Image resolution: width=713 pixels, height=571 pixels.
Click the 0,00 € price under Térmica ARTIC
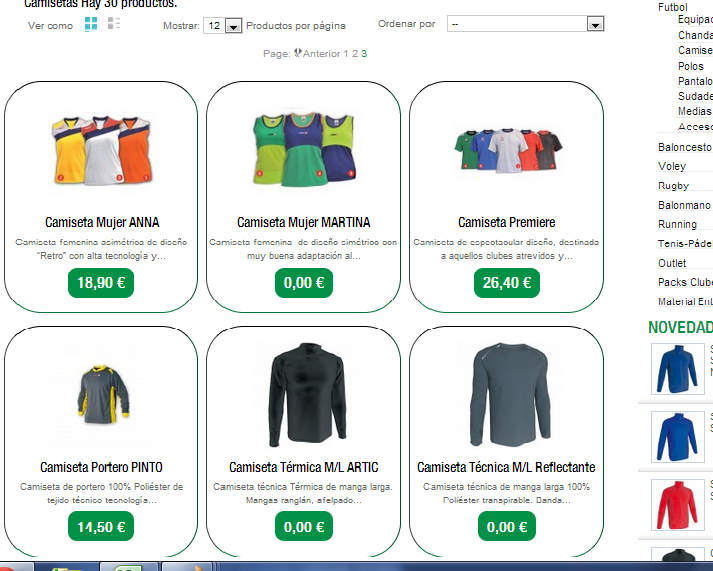click(x=304, y=526)
